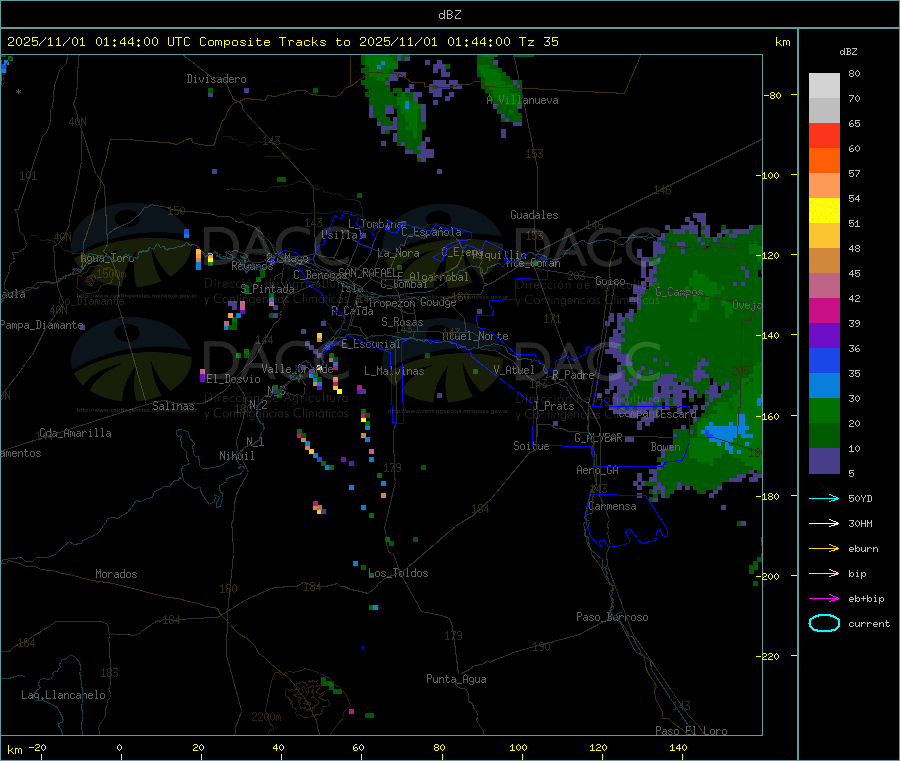Click the white 30HM arrow in legend
The image size is (900, 761).
coord(824,523)
